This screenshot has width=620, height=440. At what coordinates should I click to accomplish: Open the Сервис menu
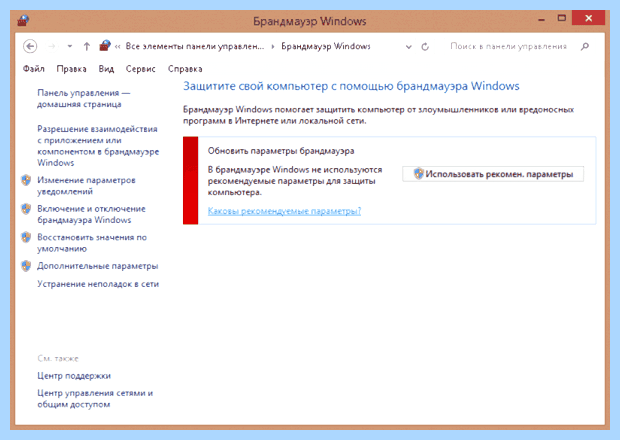coord(141,69)
